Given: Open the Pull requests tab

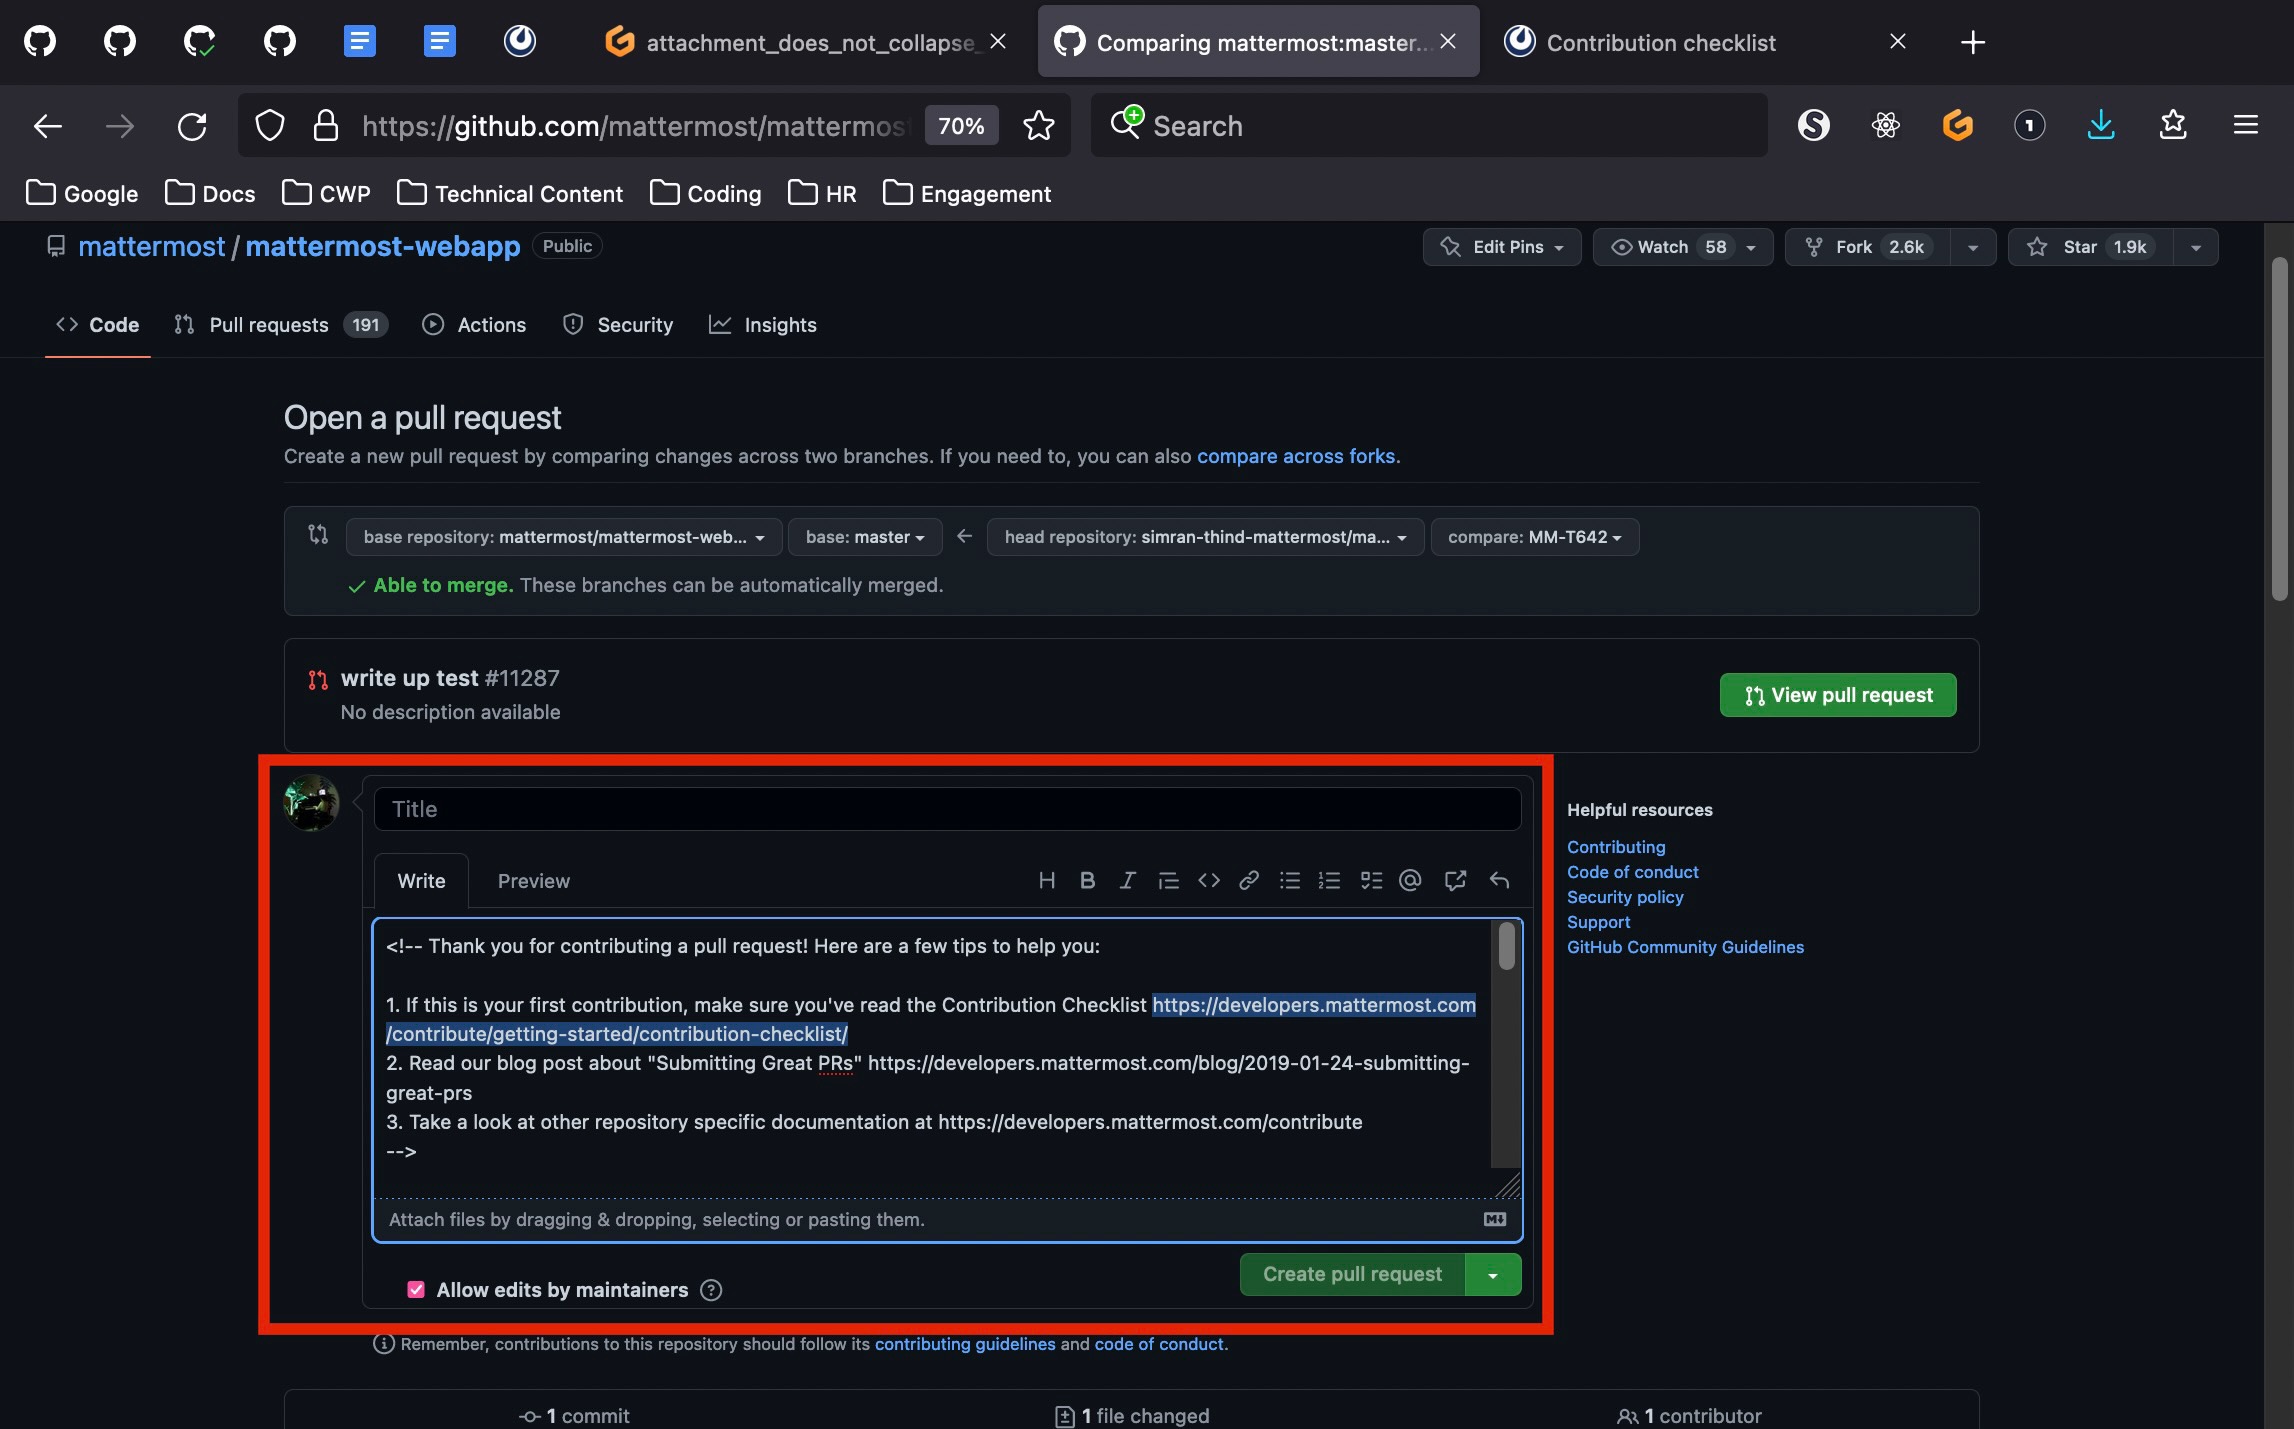Looking at the screenshot, I should pos(280,325).
